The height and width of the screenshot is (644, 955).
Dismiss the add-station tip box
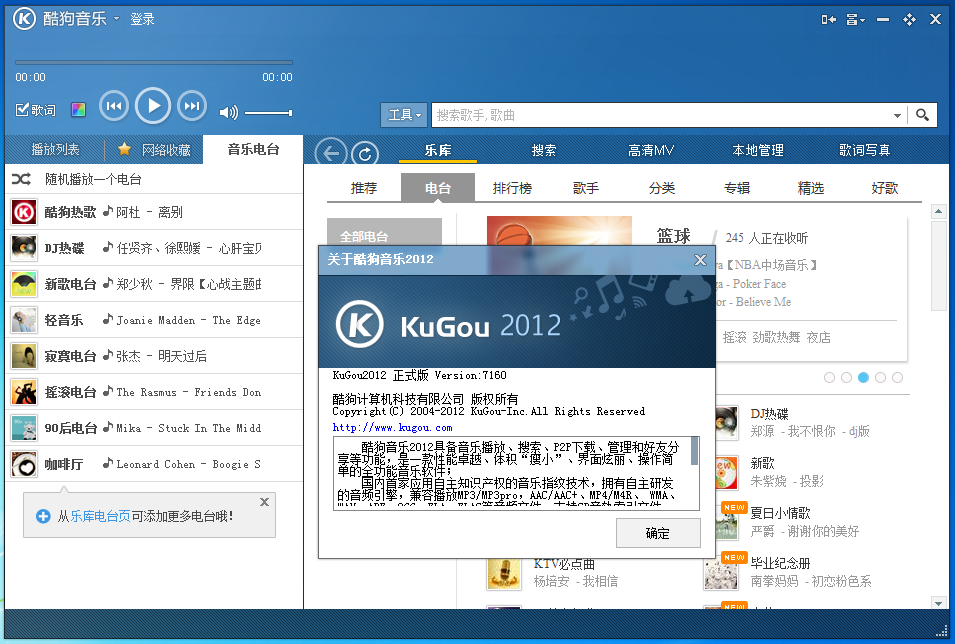(x=264, y=502)
